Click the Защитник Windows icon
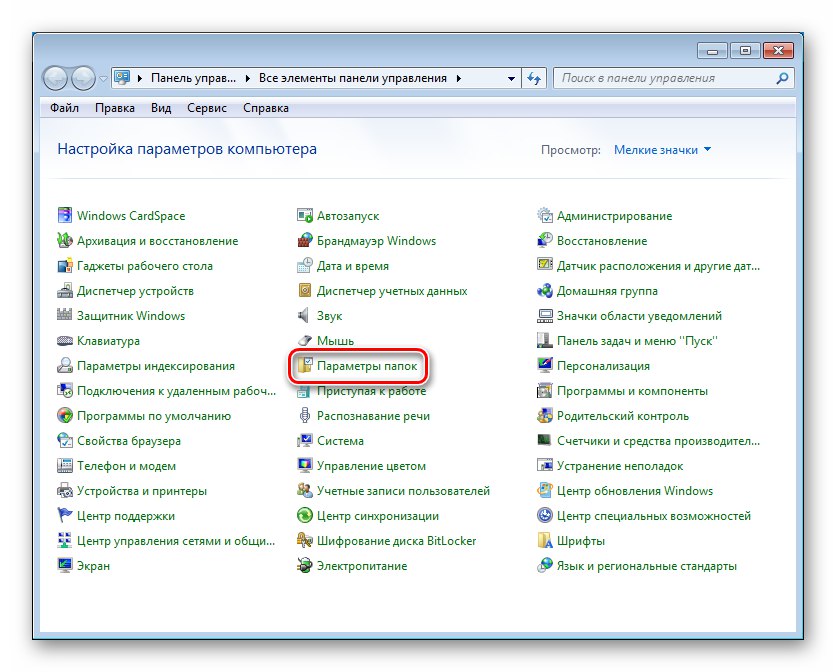Image resolution: width=836 pixels, height=672 pixels. (x=65, y=315)
